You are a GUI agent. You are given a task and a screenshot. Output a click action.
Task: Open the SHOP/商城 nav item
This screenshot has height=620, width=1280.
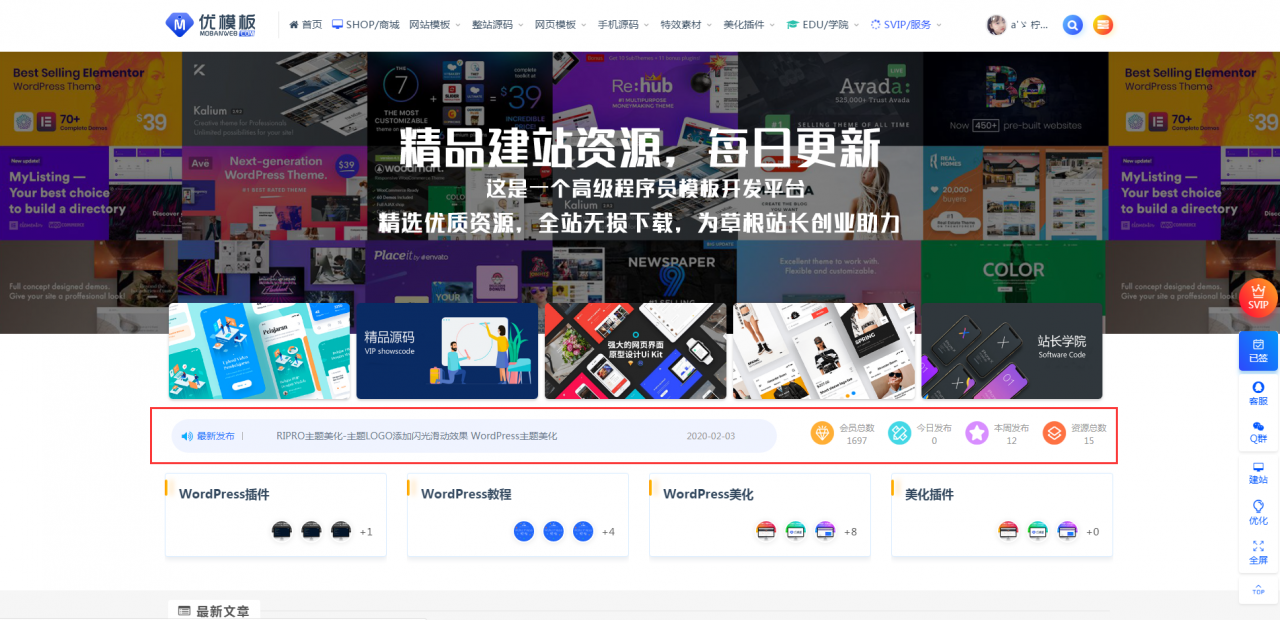click(x=365, y=25)
